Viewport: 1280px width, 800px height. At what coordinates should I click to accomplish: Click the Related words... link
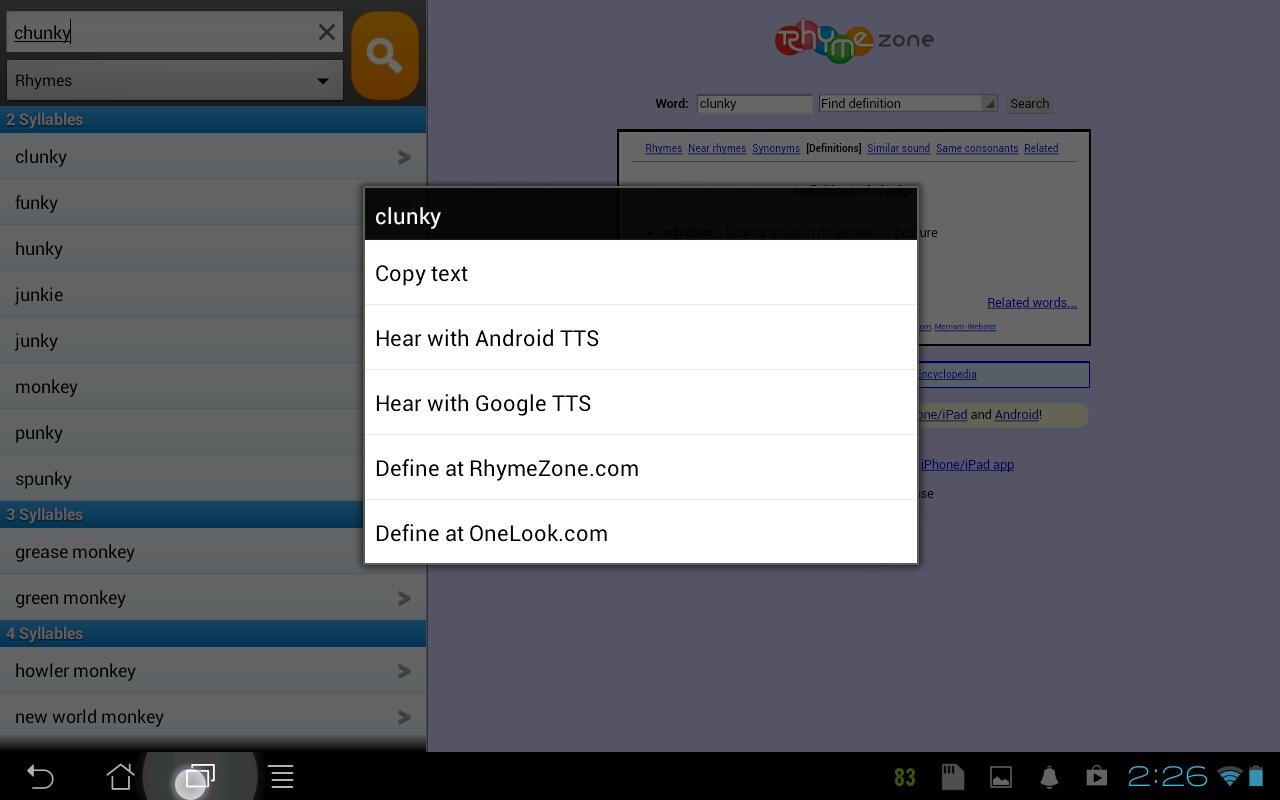click(x=1032, y=303)
